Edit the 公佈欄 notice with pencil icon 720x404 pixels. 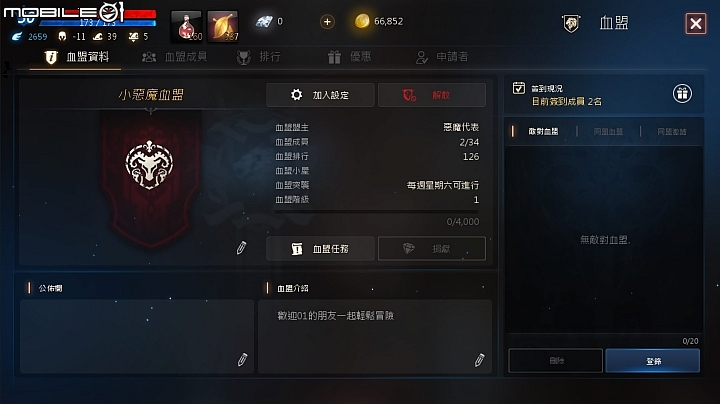tap(242, 359)
